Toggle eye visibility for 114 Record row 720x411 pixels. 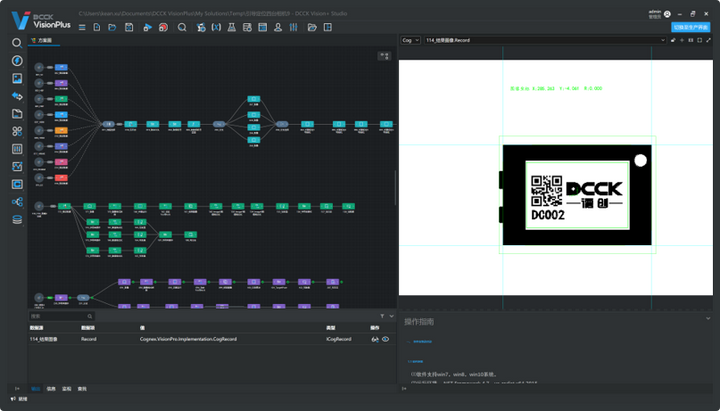[x=385, y=340]
